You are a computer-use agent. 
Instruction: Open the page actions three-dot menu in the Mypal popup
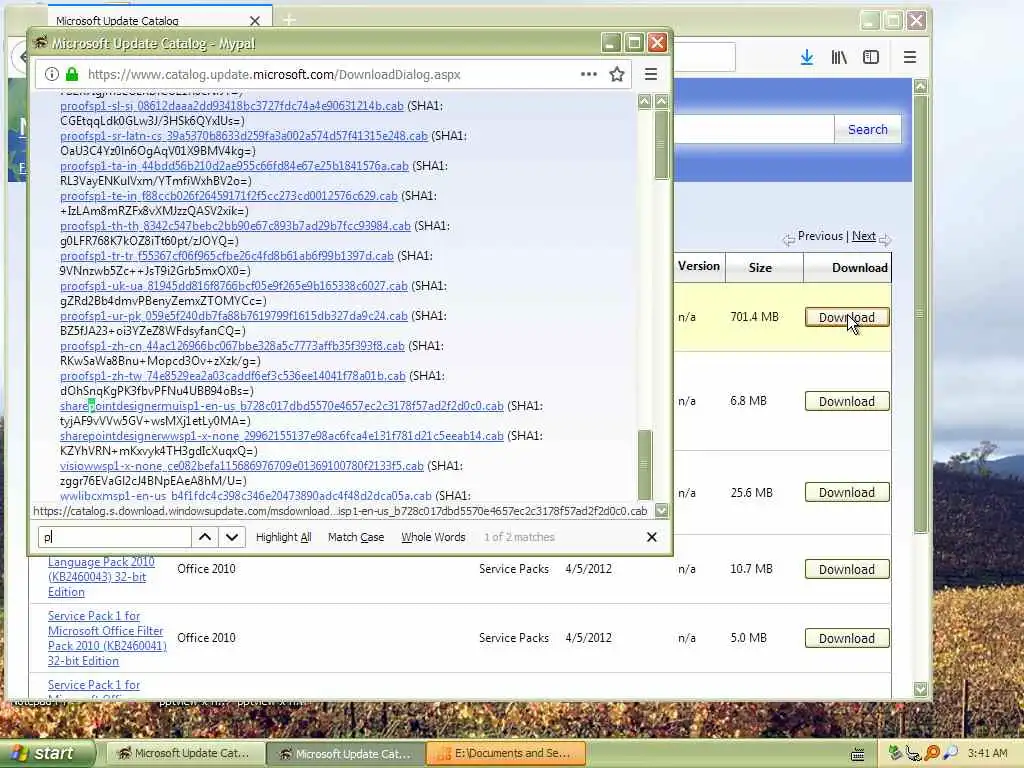[x=588, y=74]
